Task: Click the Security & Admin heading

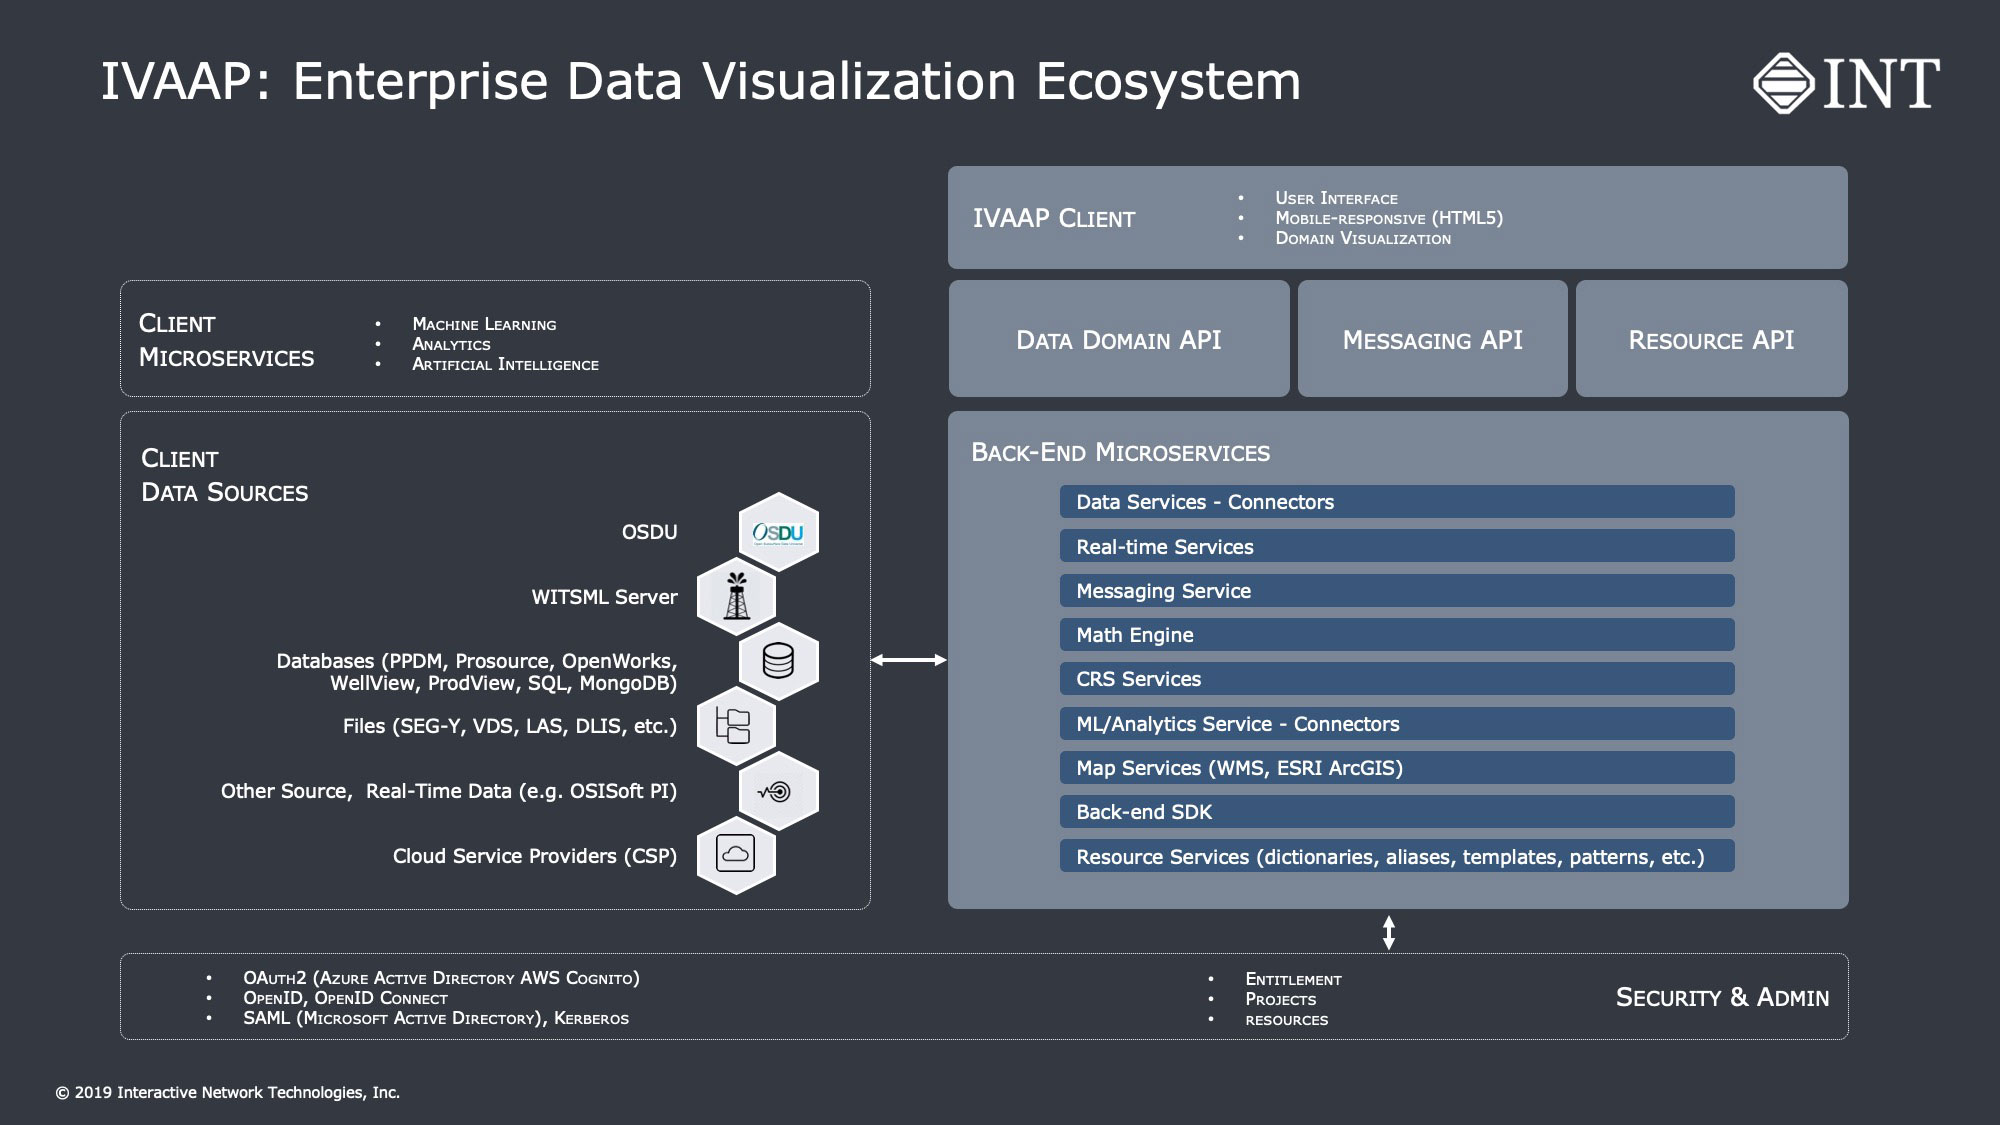Action: pos(1722,997)
